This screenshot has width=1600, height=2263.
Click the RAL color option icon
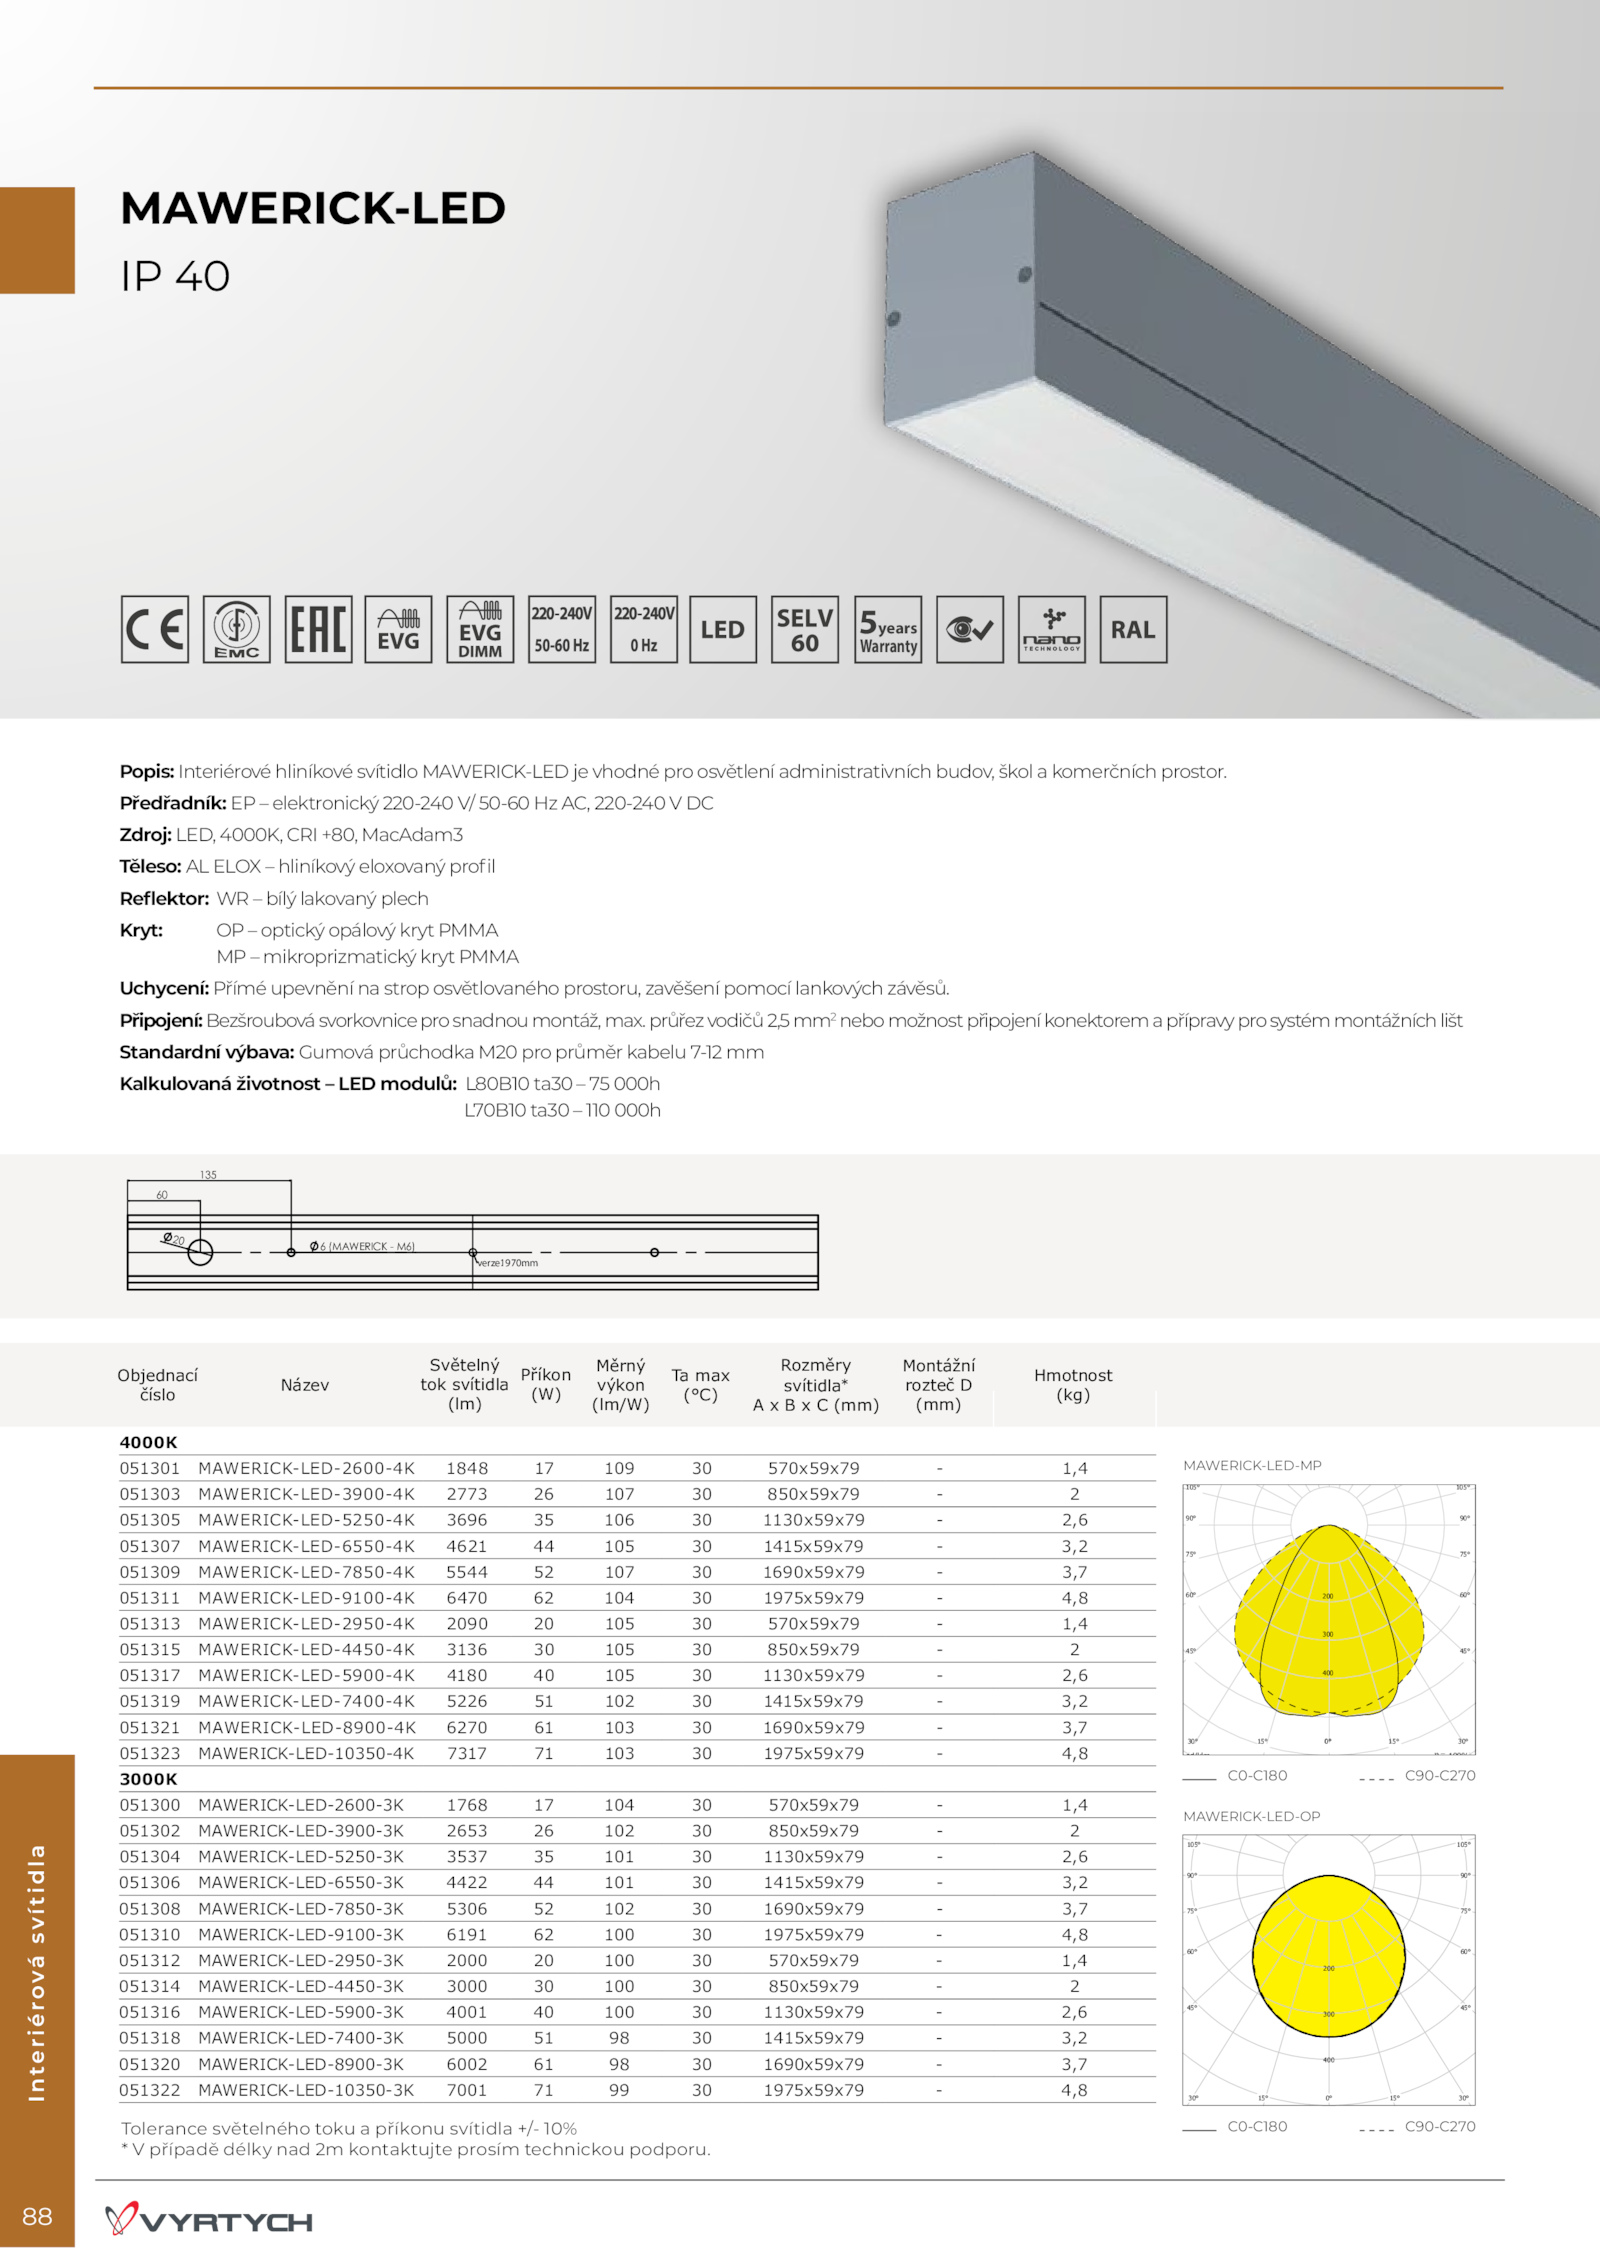[x=1133, y=629]
